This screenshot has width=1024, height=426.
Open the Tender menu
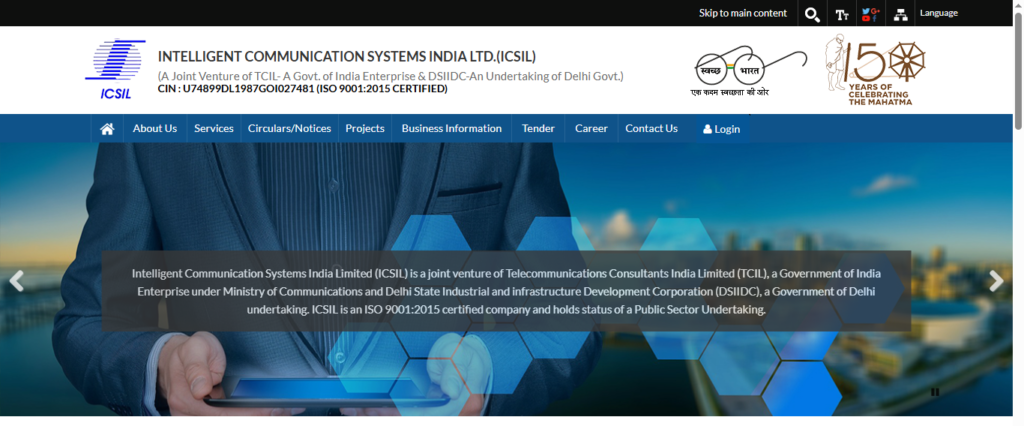tap(538, 129)
